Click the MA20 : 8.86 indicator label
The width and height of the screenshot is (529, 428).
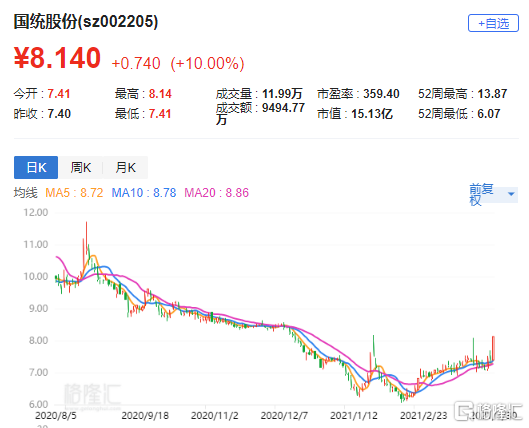coord(217,193)
